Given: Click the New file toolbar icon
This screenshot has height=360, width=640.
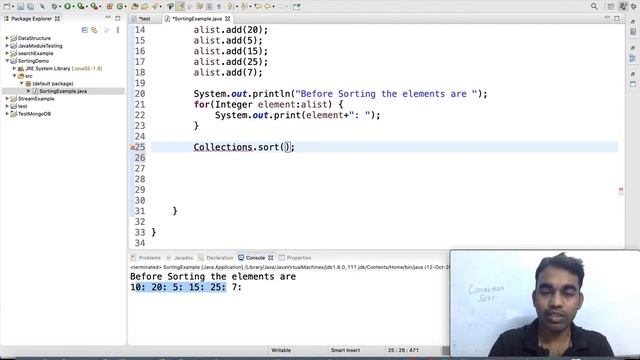Looking at the screenshot, I should [7, 6].
